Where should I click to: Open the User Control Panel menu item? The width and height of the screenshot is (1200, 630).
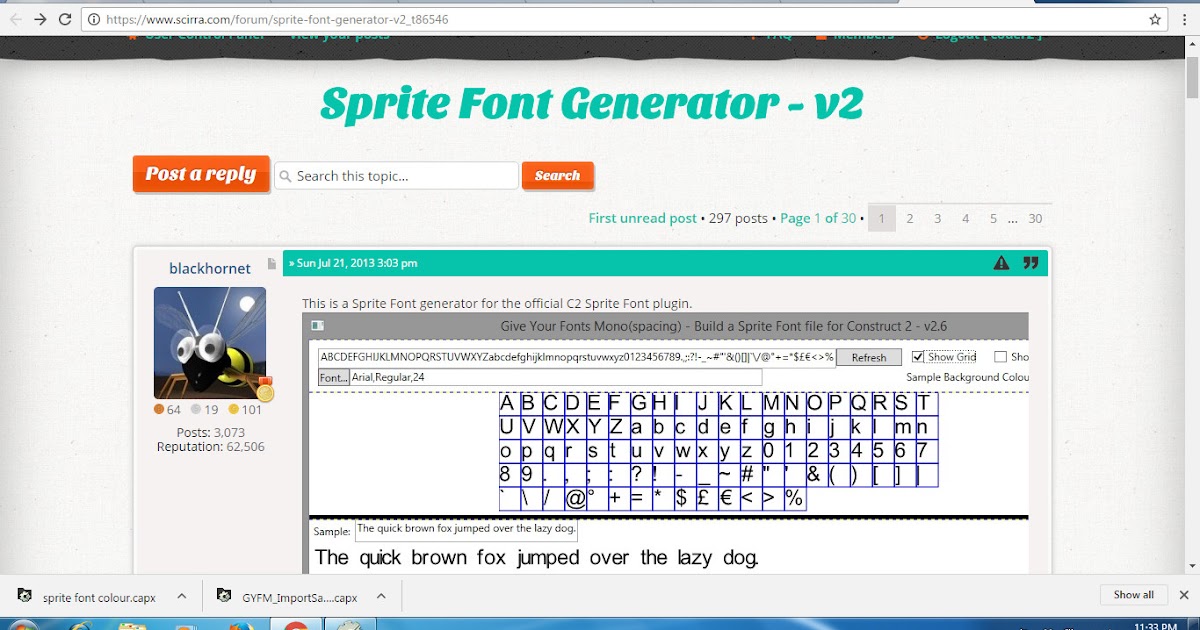(204, 33)
